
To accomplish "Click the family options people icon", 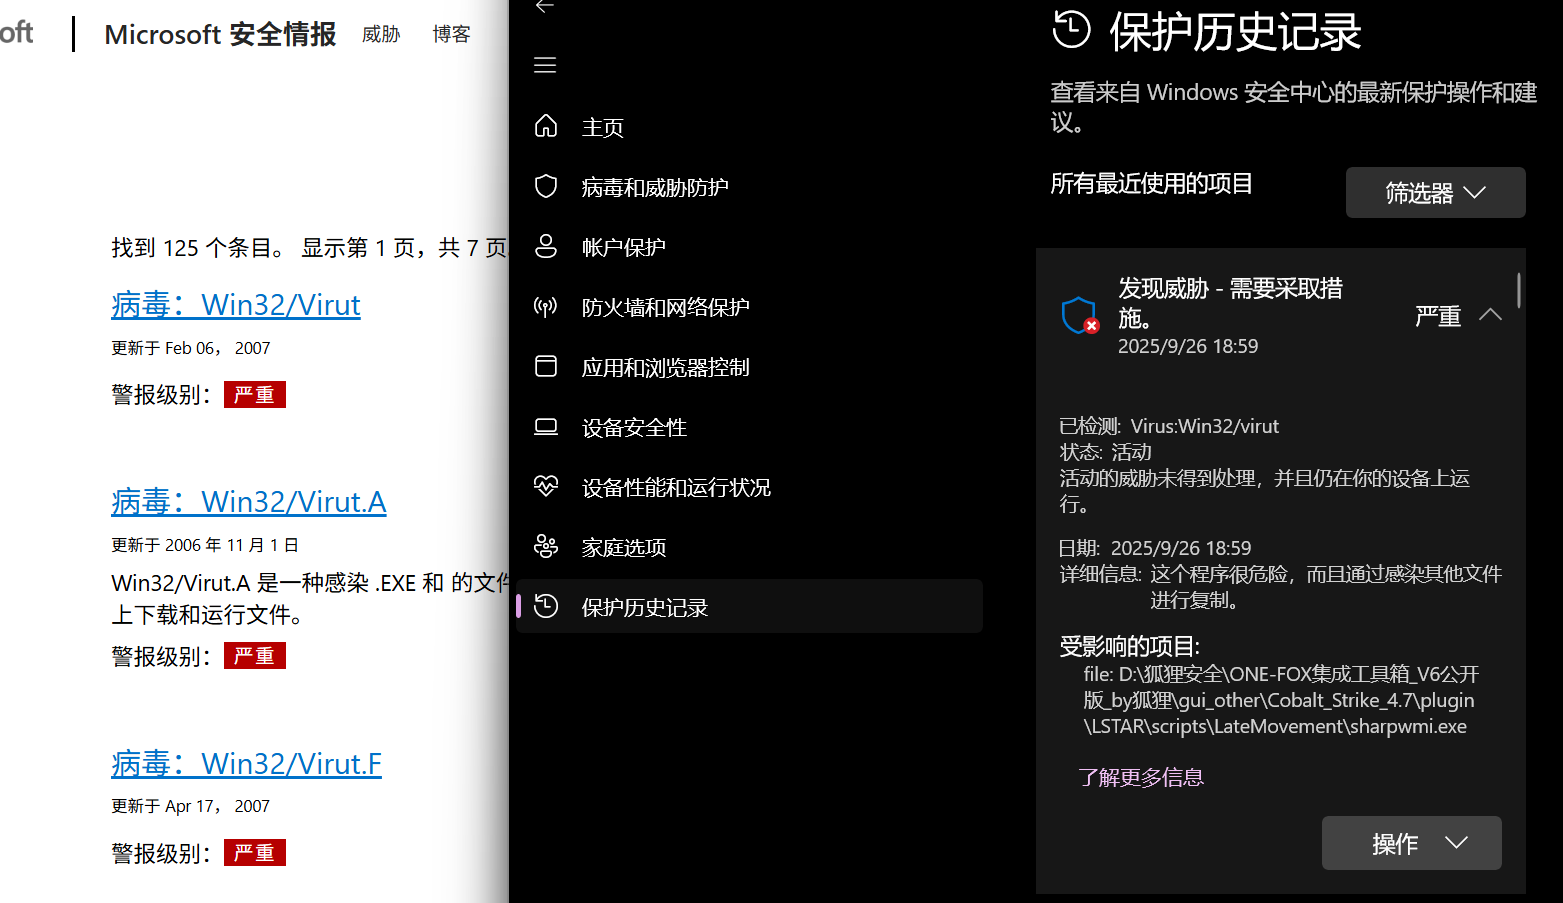I will click(546, 546).
